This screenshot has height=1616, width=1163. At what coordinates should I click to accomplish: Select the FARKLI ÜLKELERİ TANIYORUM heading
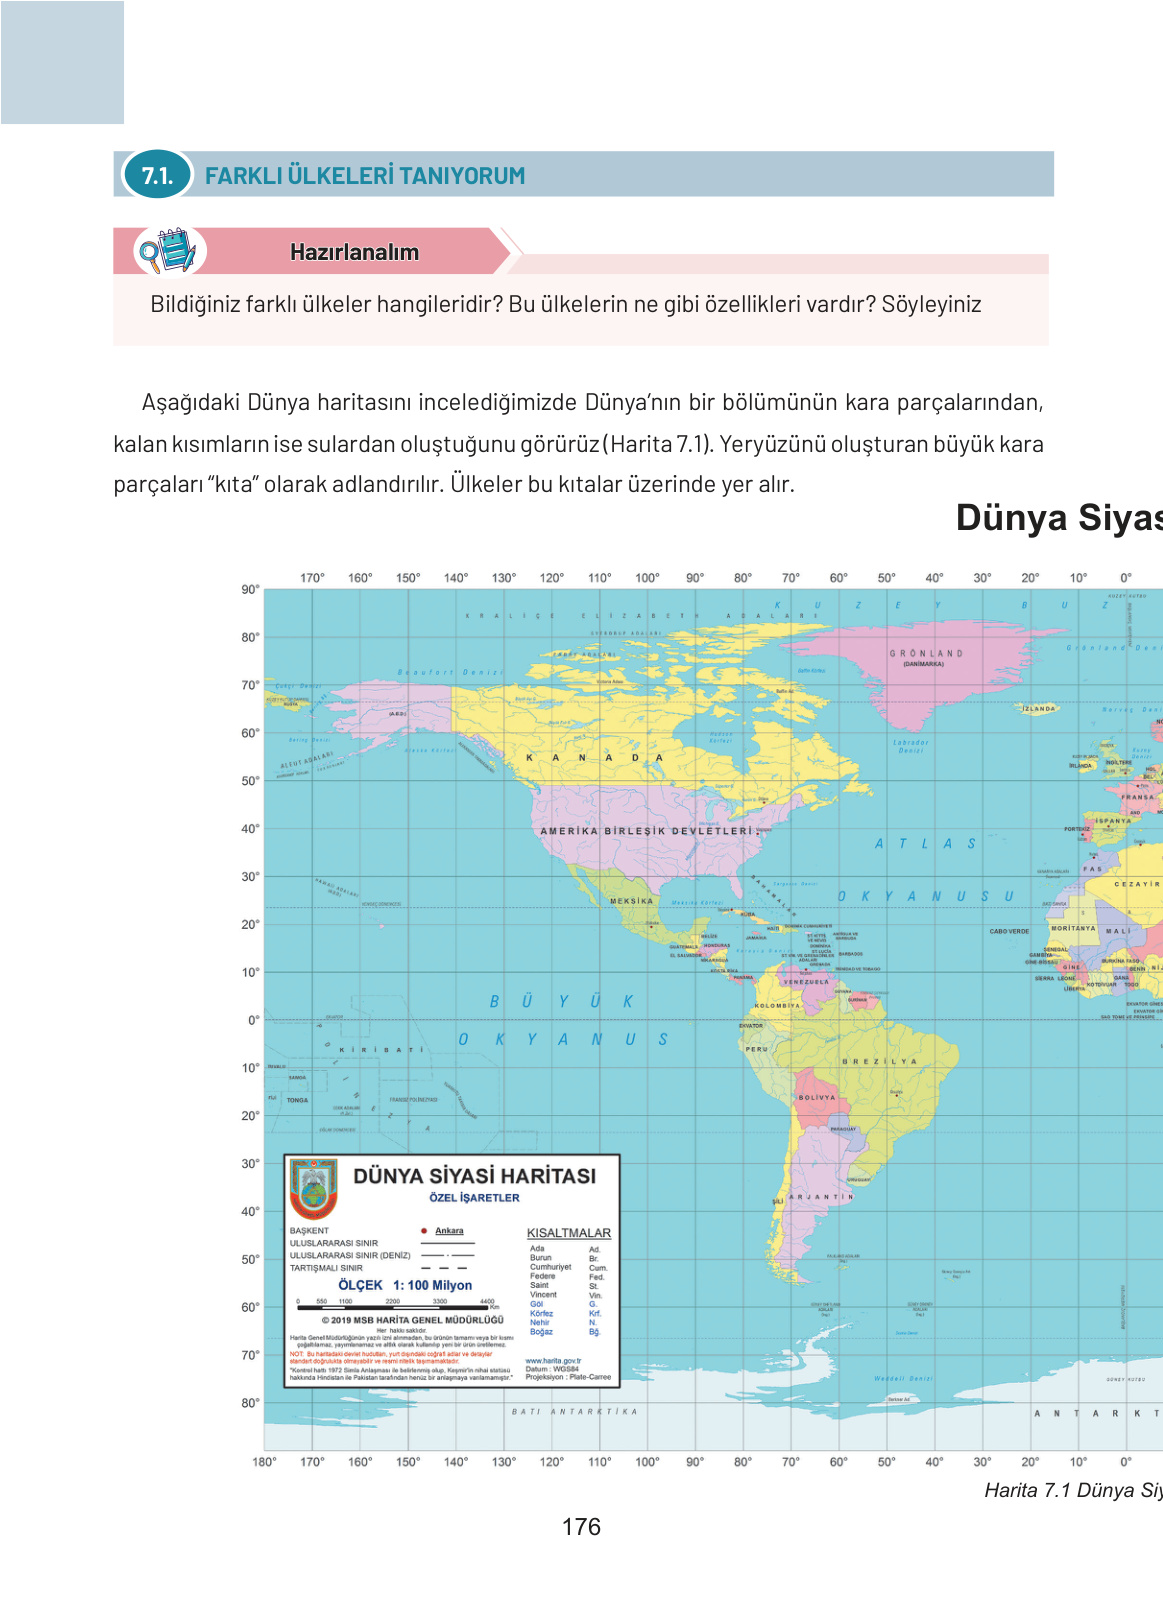pyautogui.click(x=365, y=176)
